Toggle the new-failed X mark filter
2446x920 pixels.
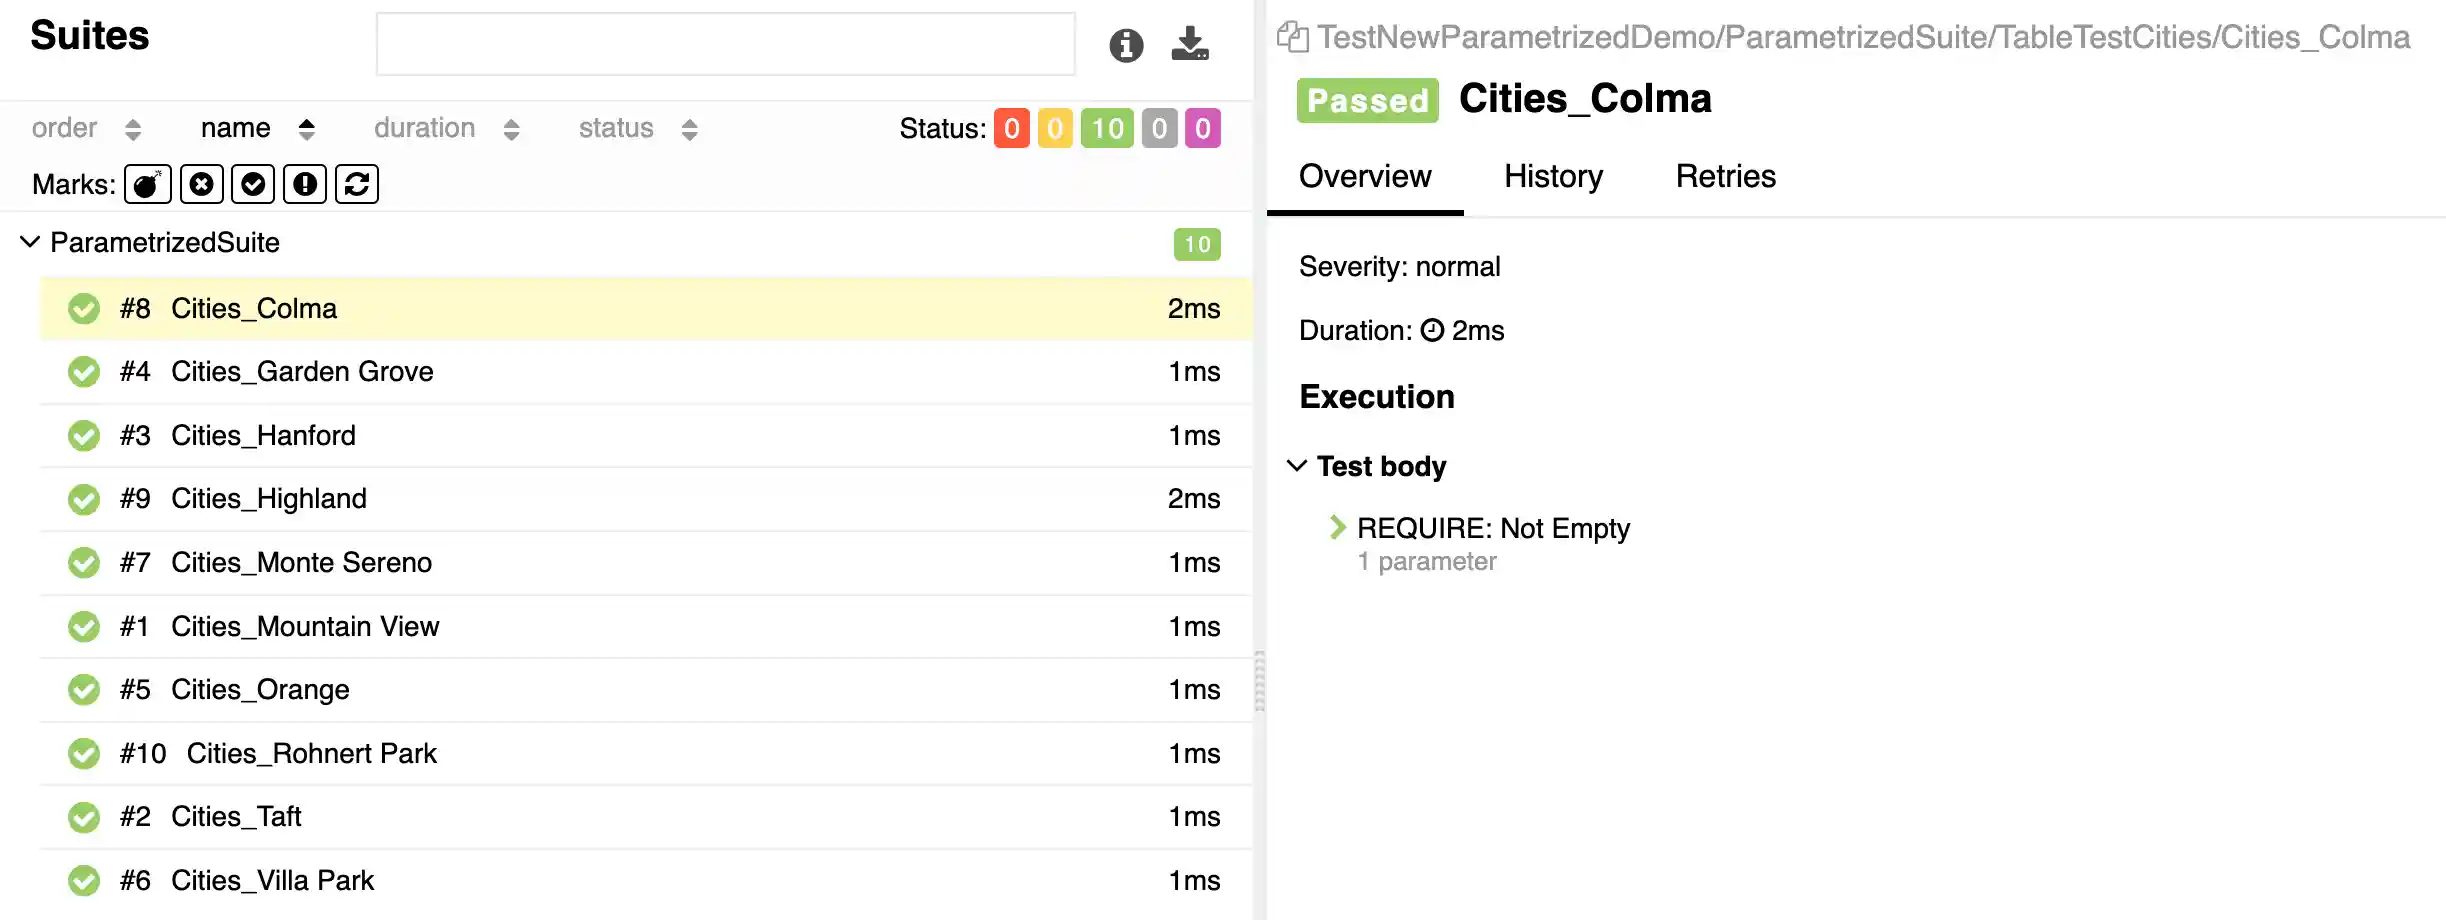coord(202,185)
